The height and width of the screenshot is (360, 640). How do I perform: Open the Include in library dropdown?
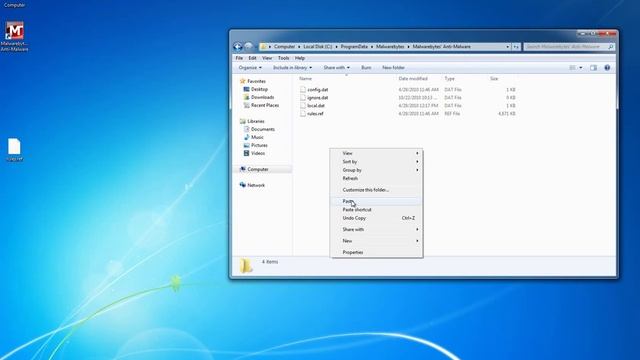[x=292, y=68]
